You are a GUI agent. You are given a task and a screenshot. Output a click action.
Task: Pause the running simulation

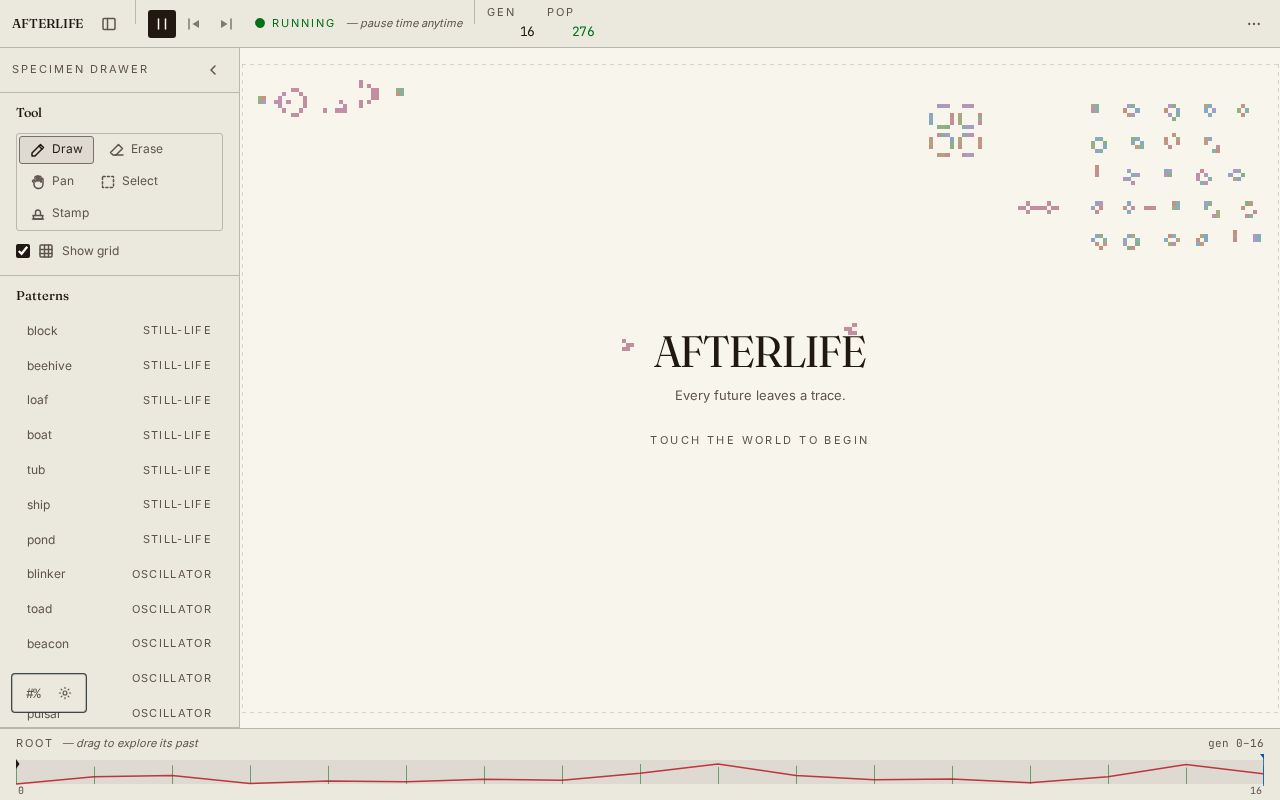162,24
